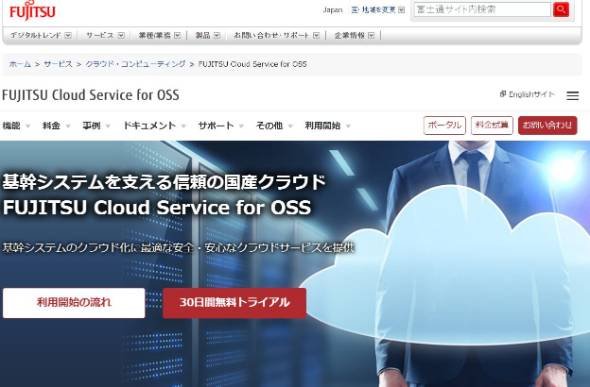Expand the 企業情報 menu
Viewport: 590px width, 387px height.
(354, 35)
